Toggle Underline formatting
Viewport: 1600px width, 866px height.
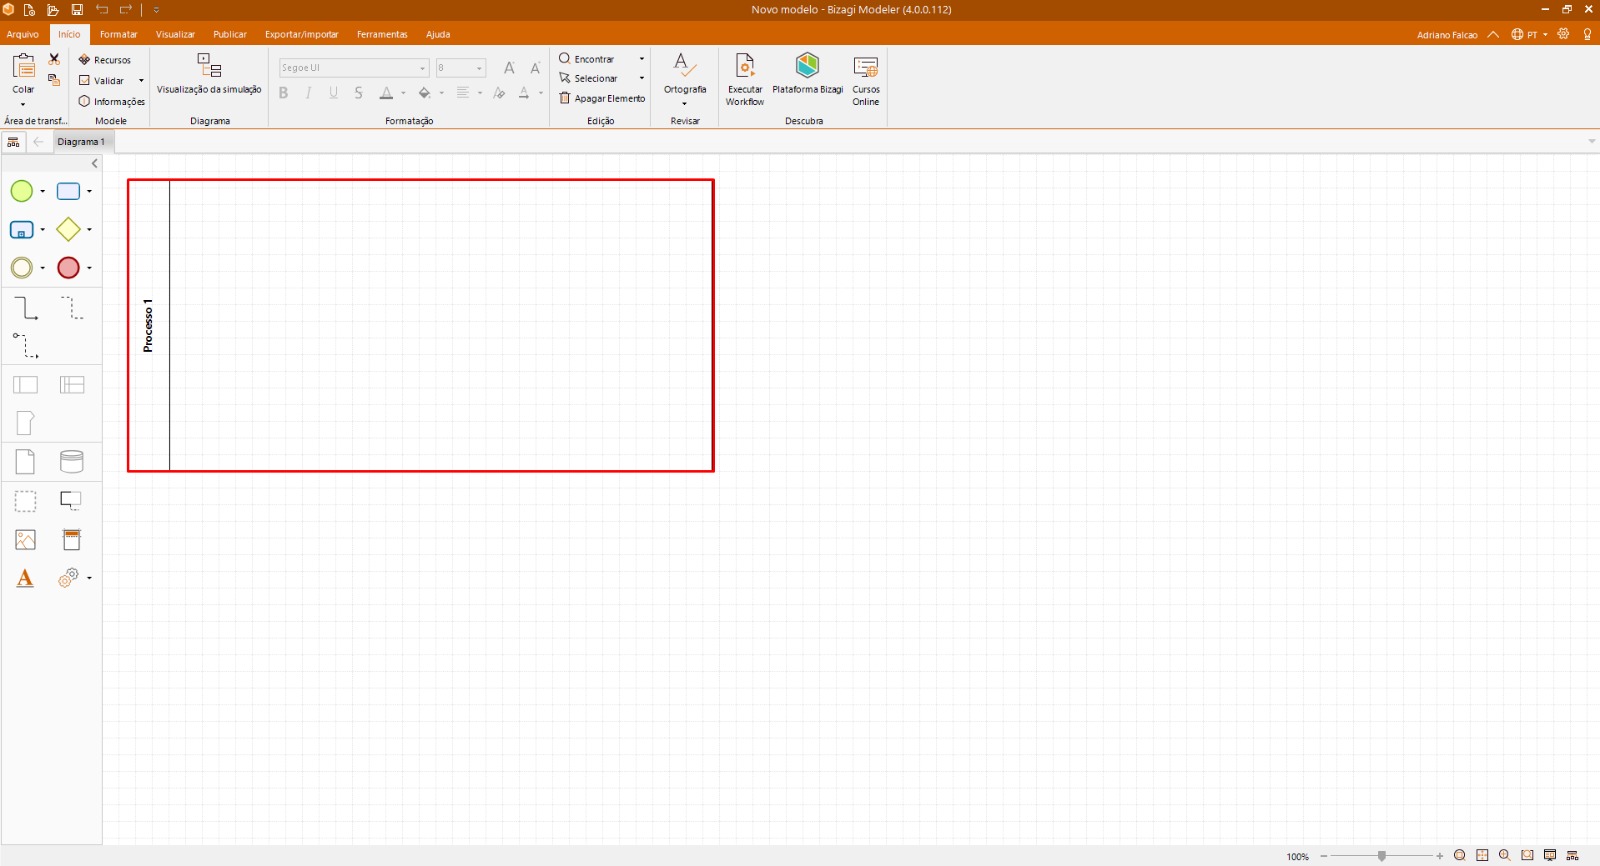[333, 93]
